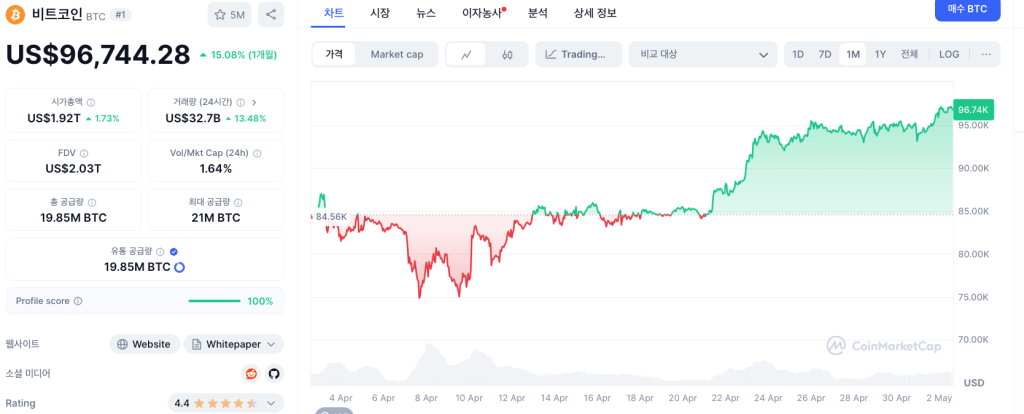Click the 매수 BTC button

pos(967,9)
